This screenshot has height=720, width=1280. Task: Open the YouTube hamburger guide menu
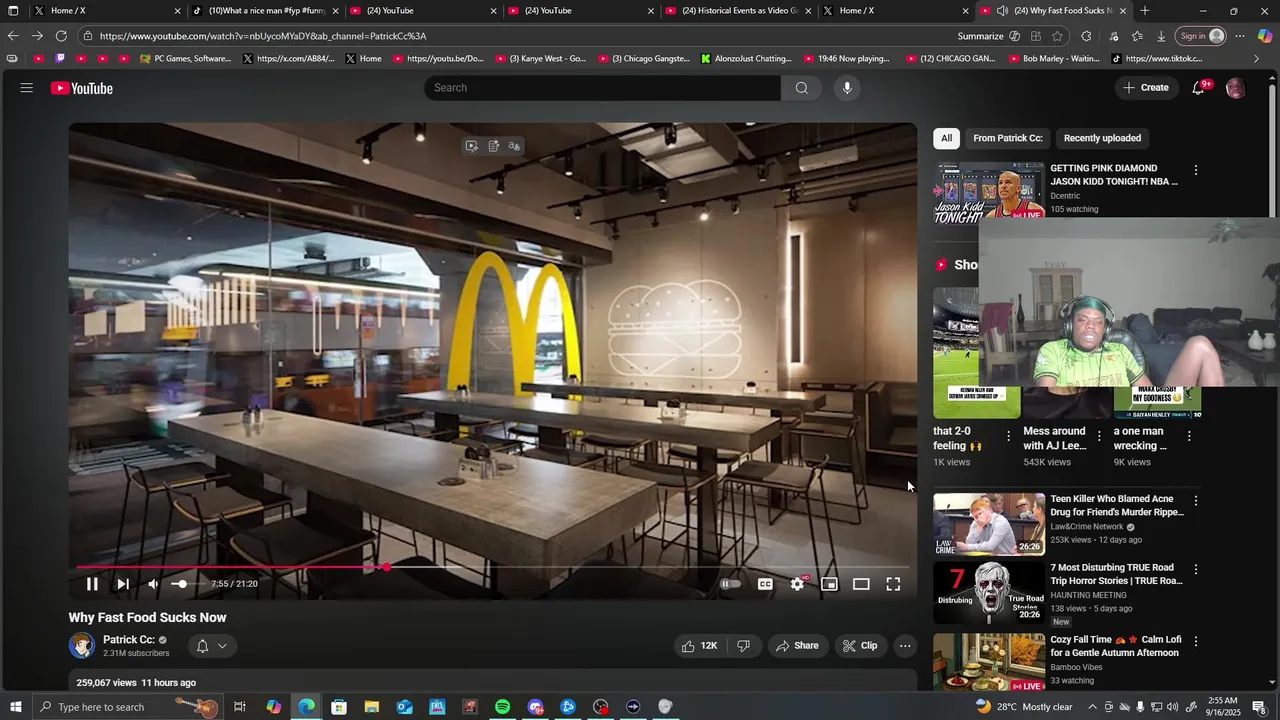click(27, 88)
